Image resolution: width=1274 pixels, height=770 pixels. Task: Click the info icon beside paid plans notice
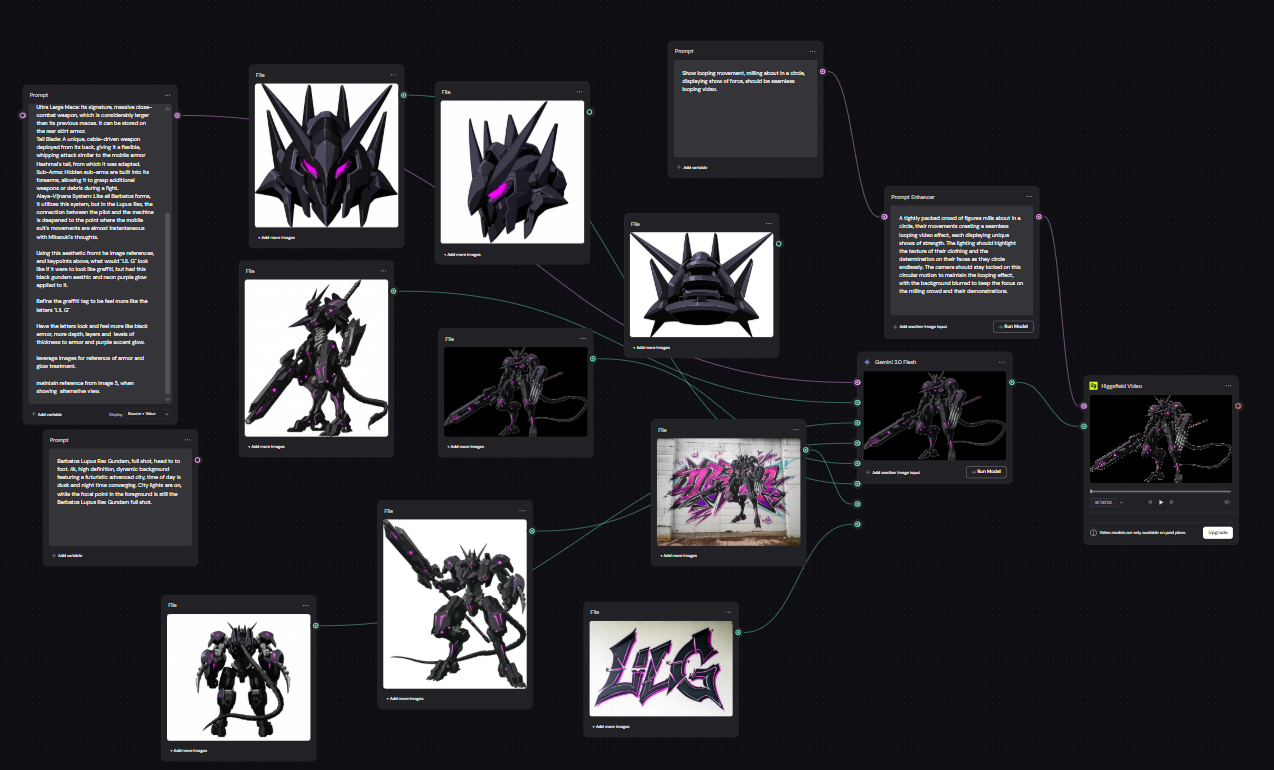pyautogui.click(x=1093, y=533)
